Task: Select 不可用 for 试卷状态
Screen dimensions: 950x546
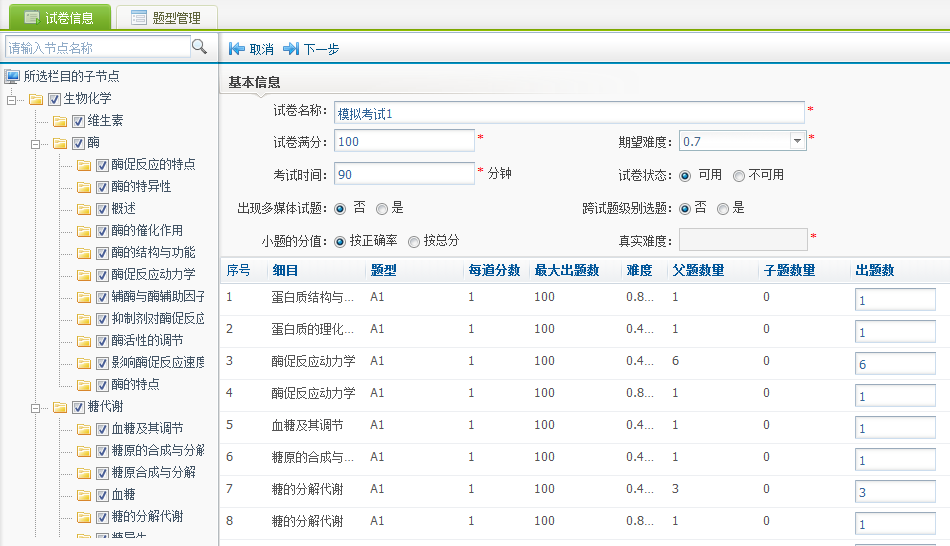Action: click(739, 175)
